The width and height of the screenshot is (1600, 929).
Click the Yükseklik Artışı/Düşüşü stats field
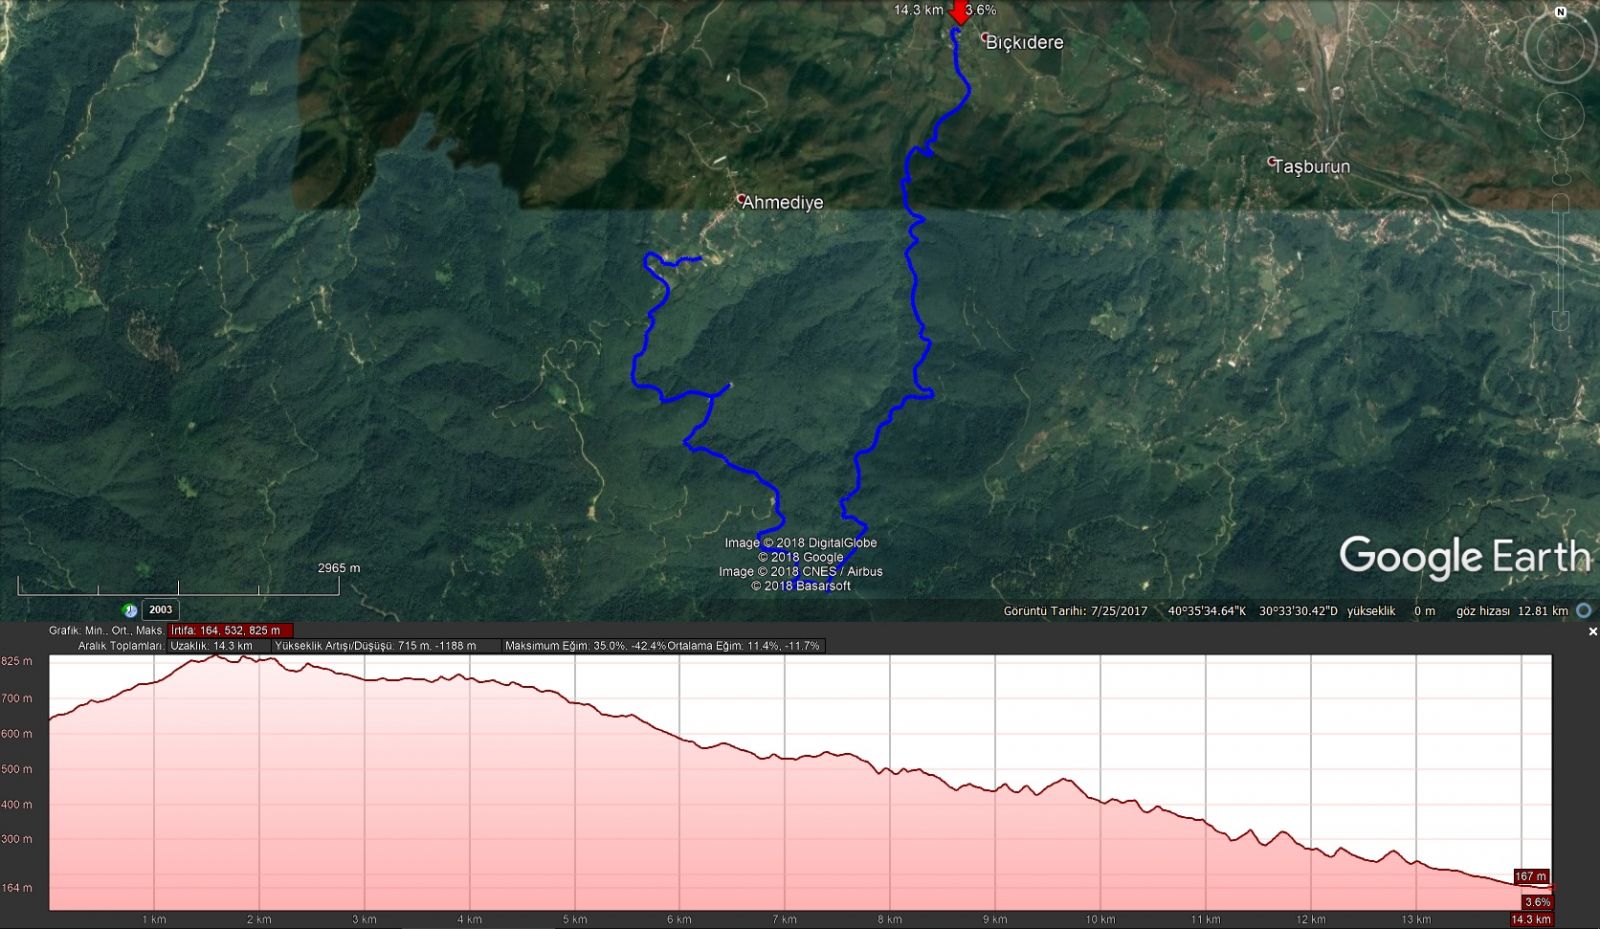coord(385,646)
